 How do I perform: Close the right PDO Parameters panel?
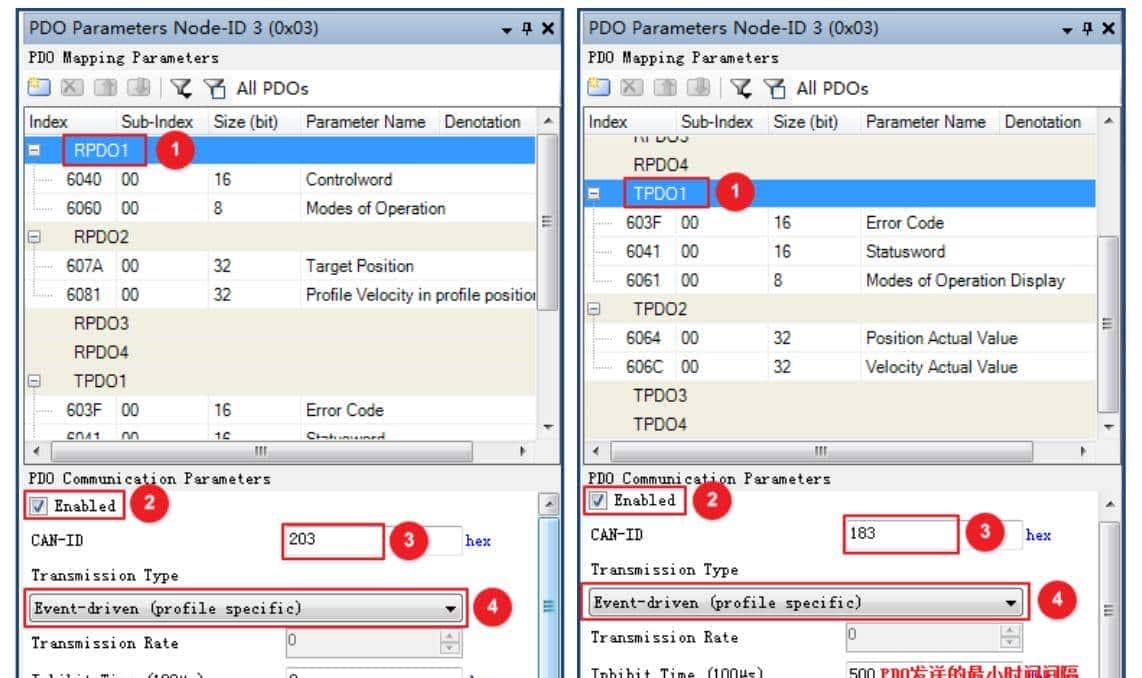[x=1108, y=28]
